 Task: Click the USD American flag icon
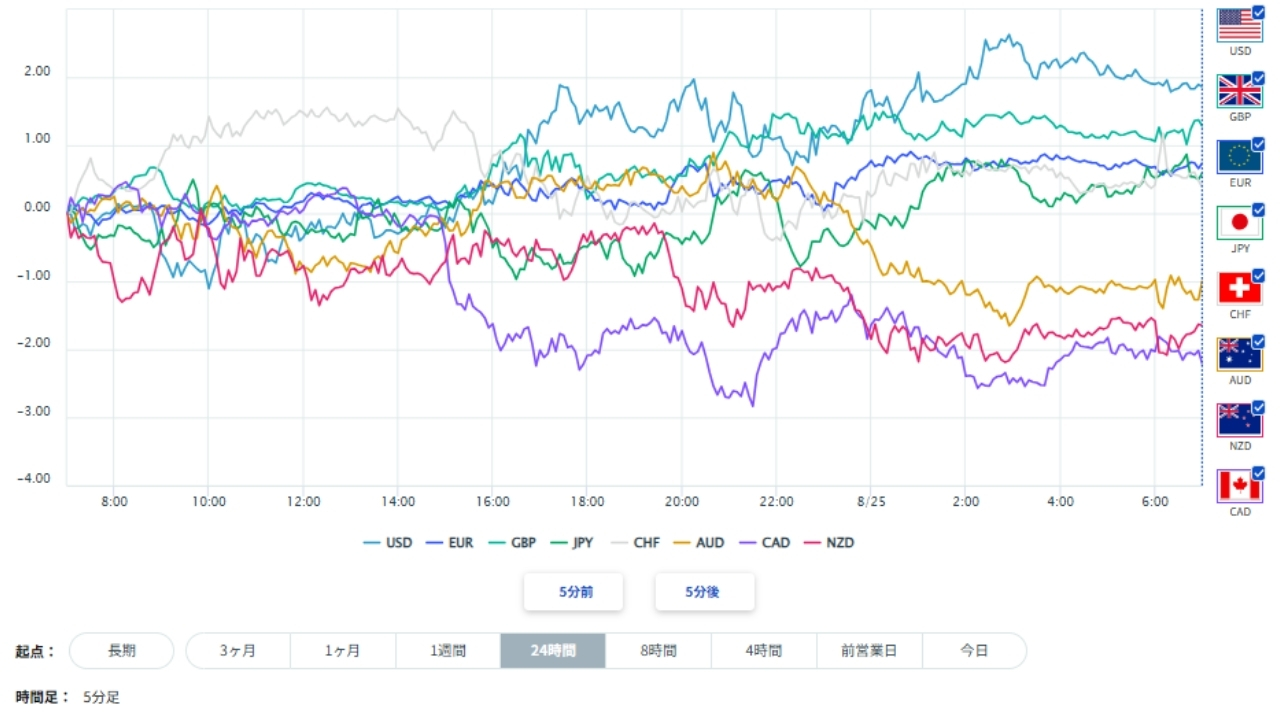(1239, 25)
